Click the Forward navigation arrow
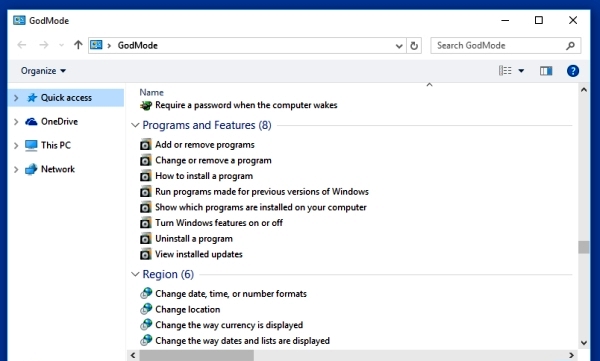This screenshot has height=361, width=600. [44, 45]
